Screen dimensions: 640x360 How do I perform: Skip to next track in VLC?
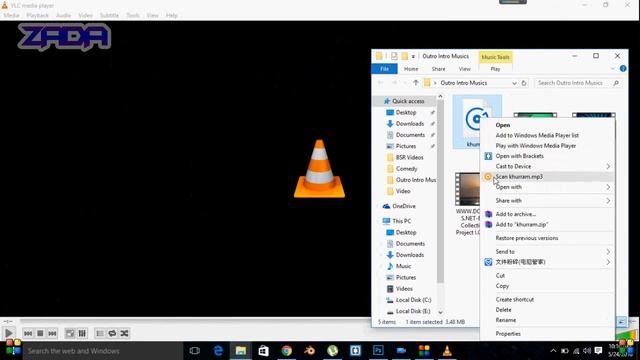52,333
